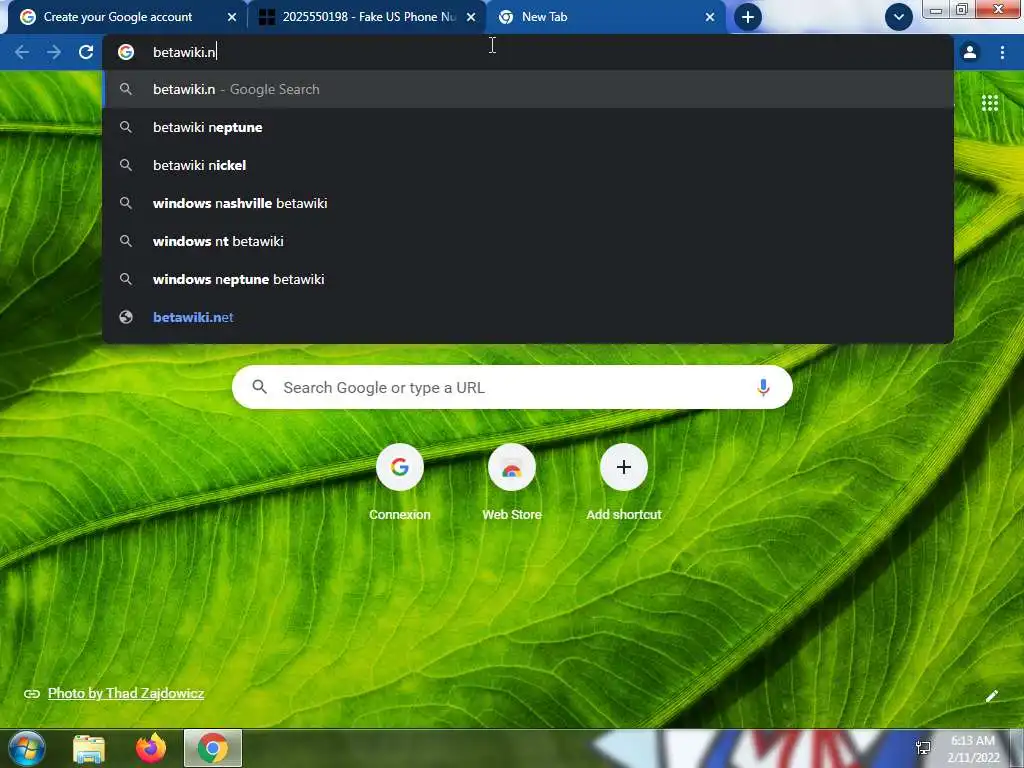Close the New Tab tab
Image resolution: width=1024 pixels, height=768 pixels.
tap(710, 17)
